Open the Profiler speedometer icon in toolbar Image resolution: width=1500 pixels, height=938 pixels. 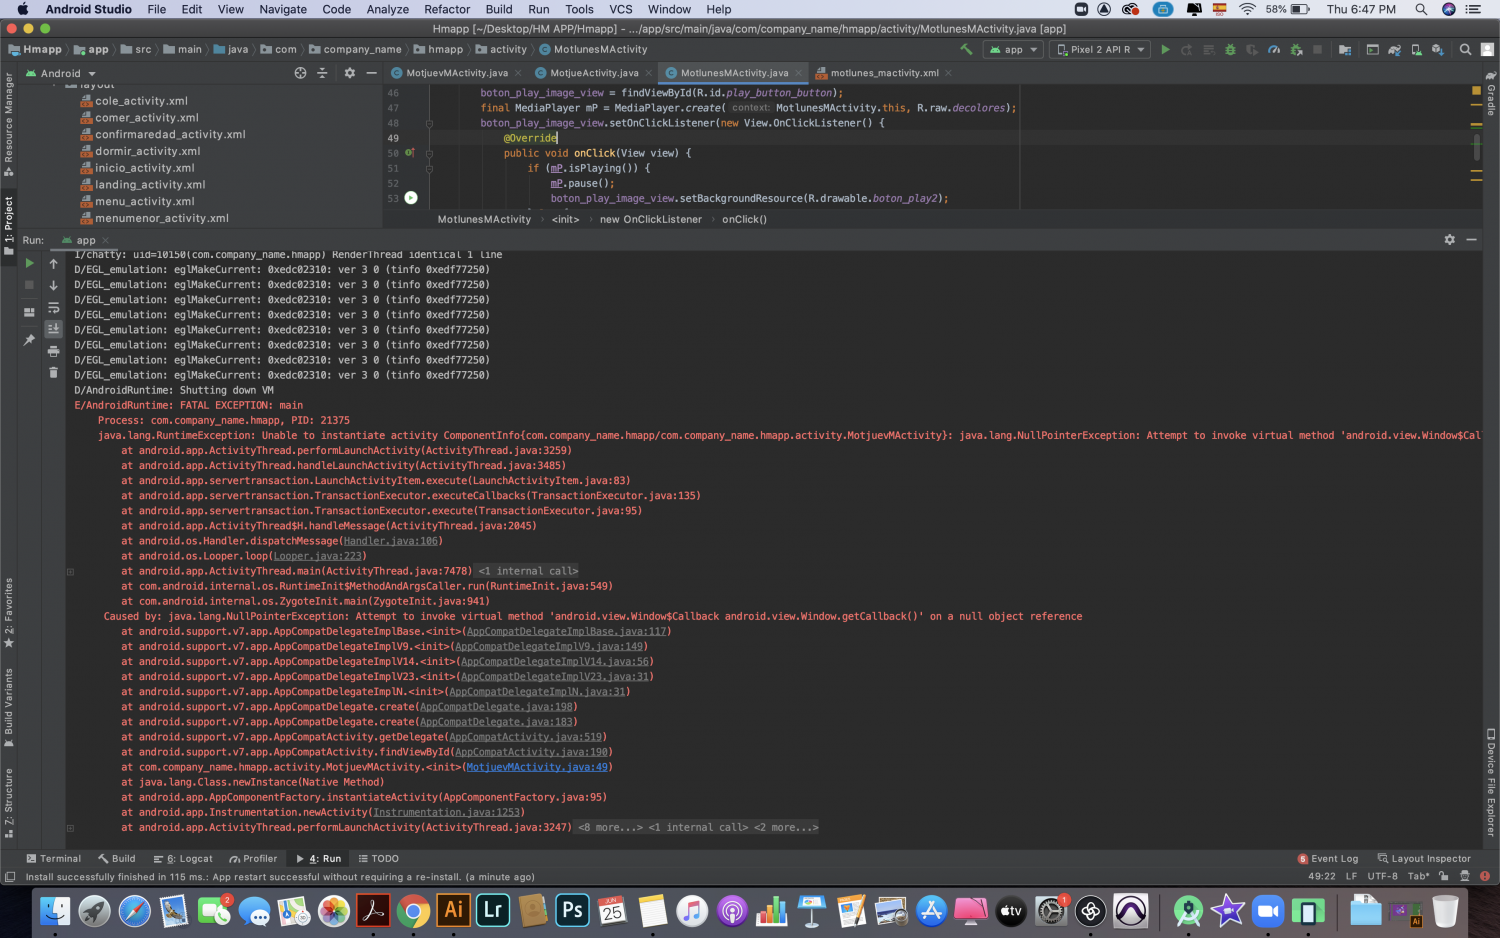point(1274,49)
